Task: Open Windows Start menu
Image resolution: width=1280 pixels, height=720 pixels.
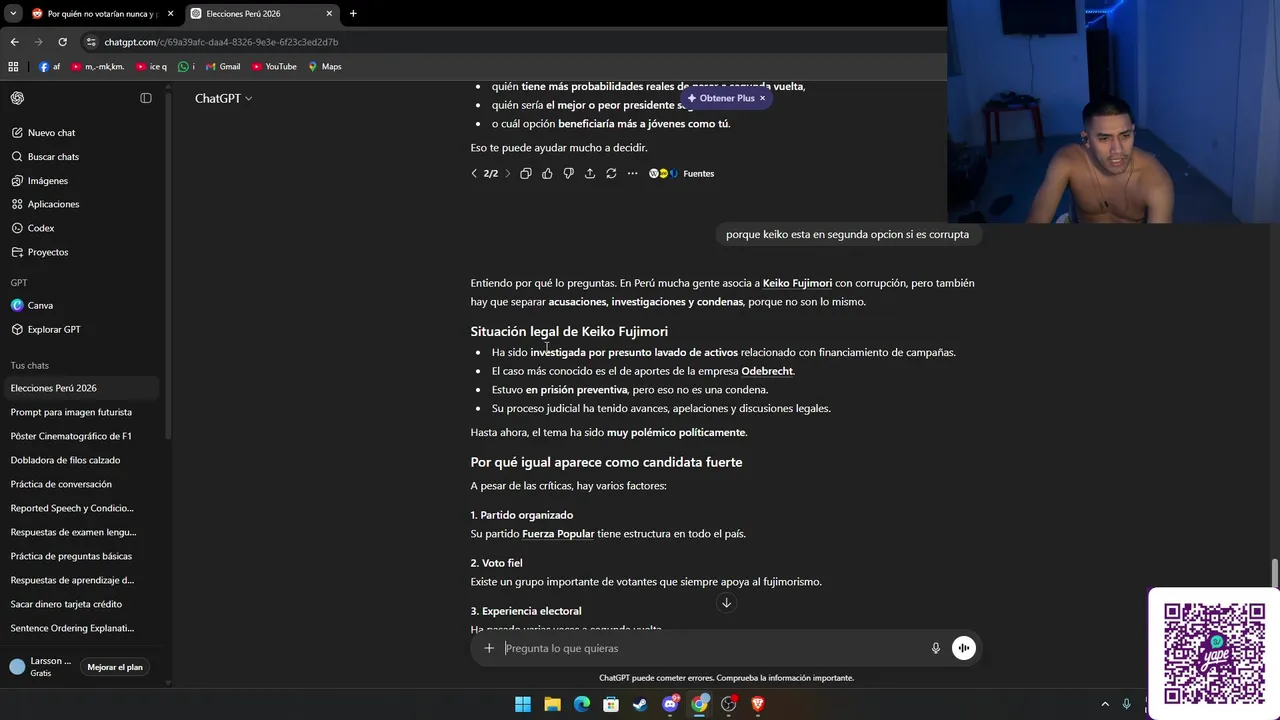Action: click(x=523, y=704)
